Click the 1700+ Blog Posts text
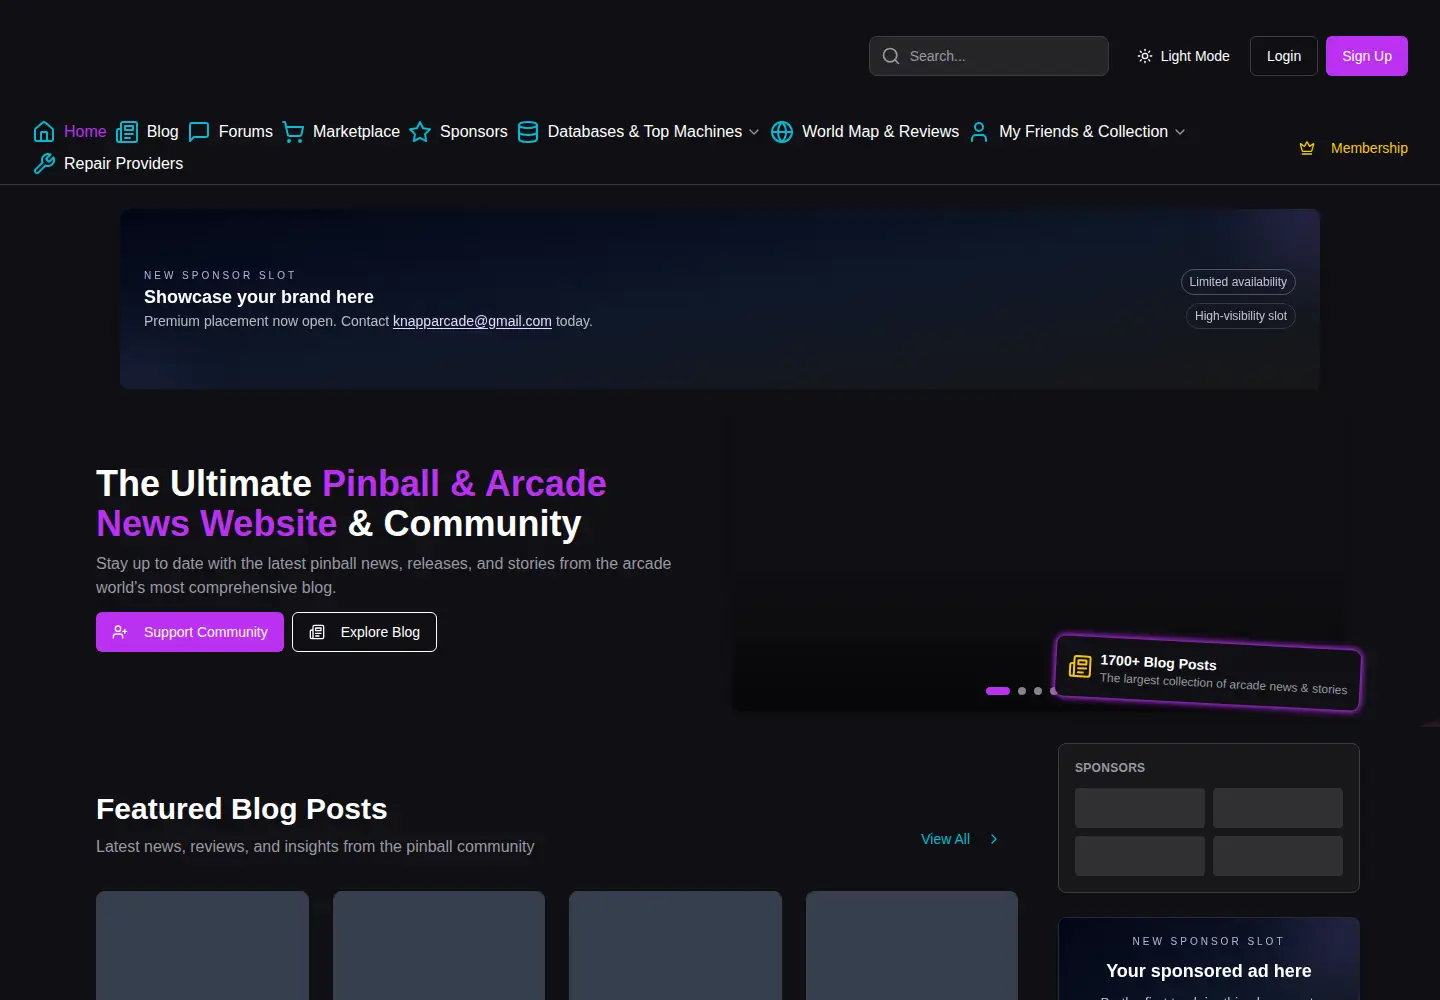The height and width of the screenshot is (1000, 1440). 1158,662
